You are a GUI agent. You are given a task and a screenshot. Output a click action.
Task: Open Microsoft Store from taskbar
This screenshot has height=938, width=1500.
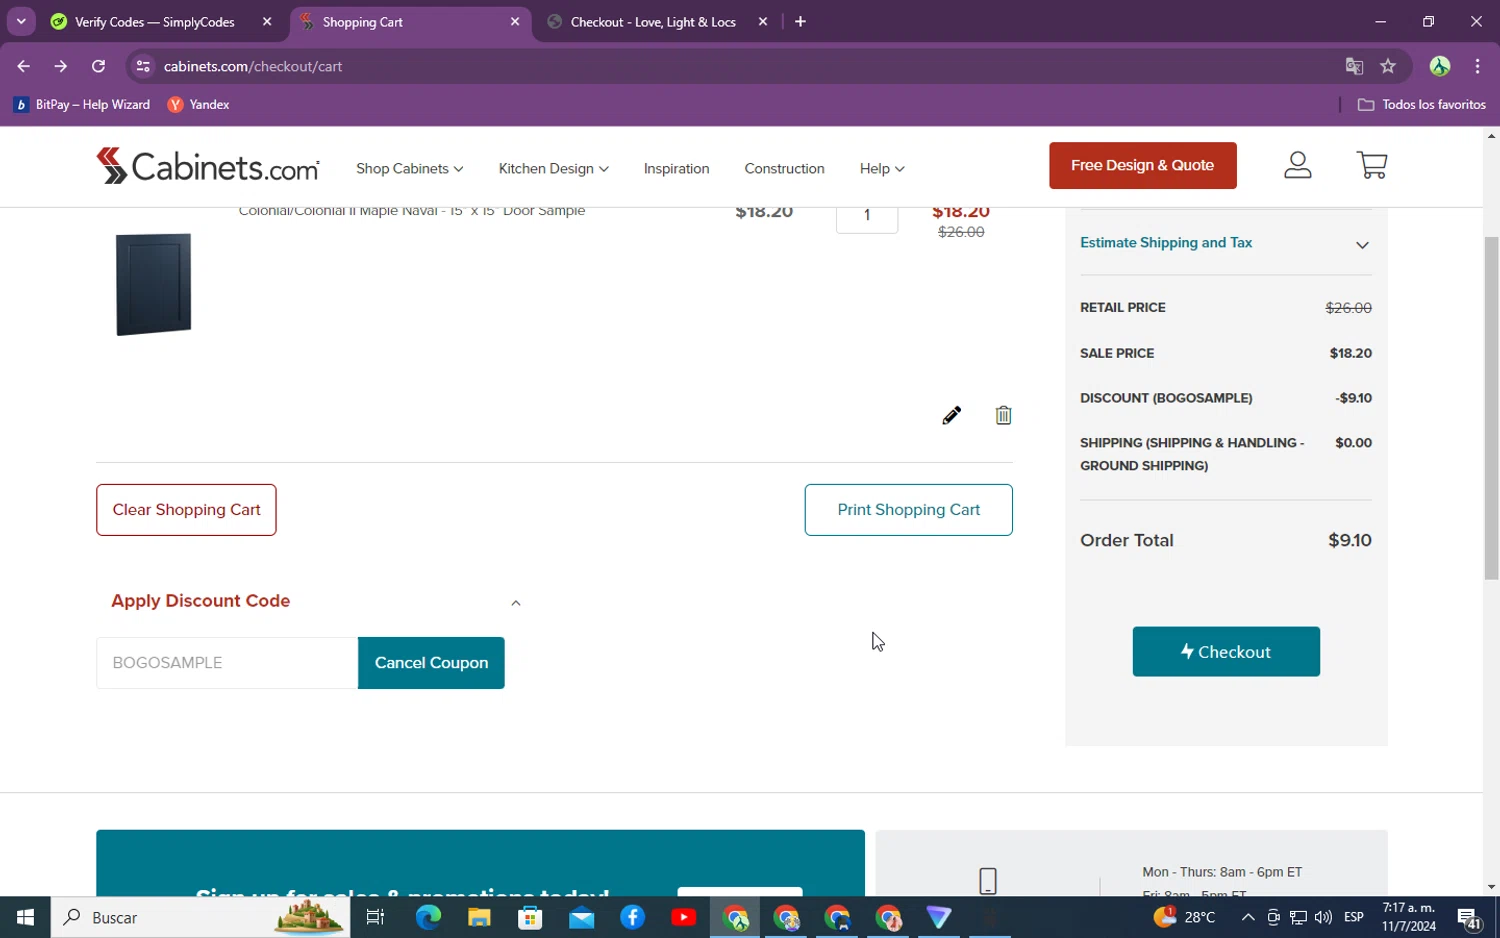530,917
